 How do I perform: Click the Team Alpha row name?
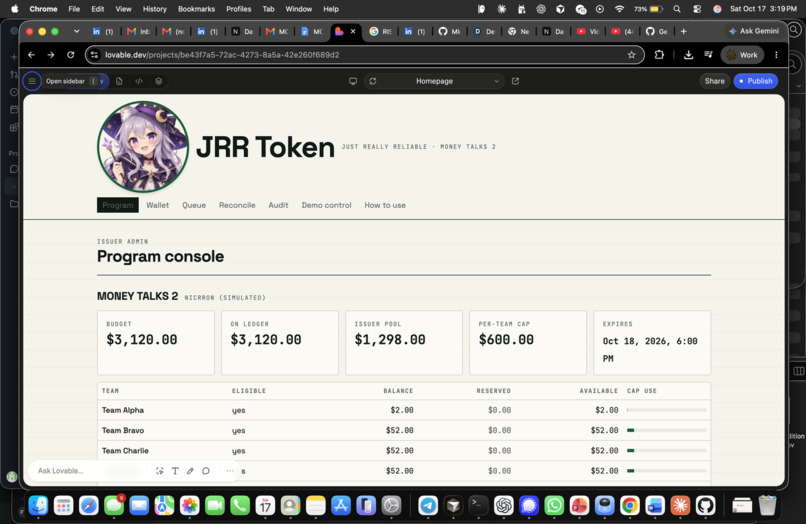pyautogui.click(x=123, y=410)
